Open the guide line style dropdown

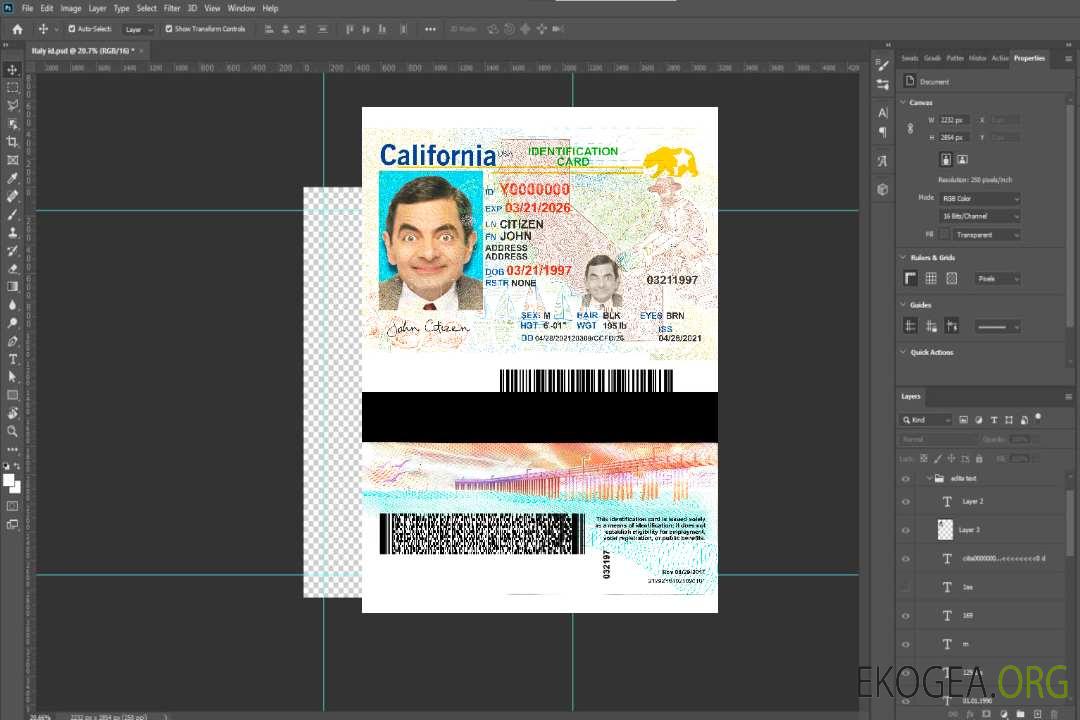click(x=998, y=327)
